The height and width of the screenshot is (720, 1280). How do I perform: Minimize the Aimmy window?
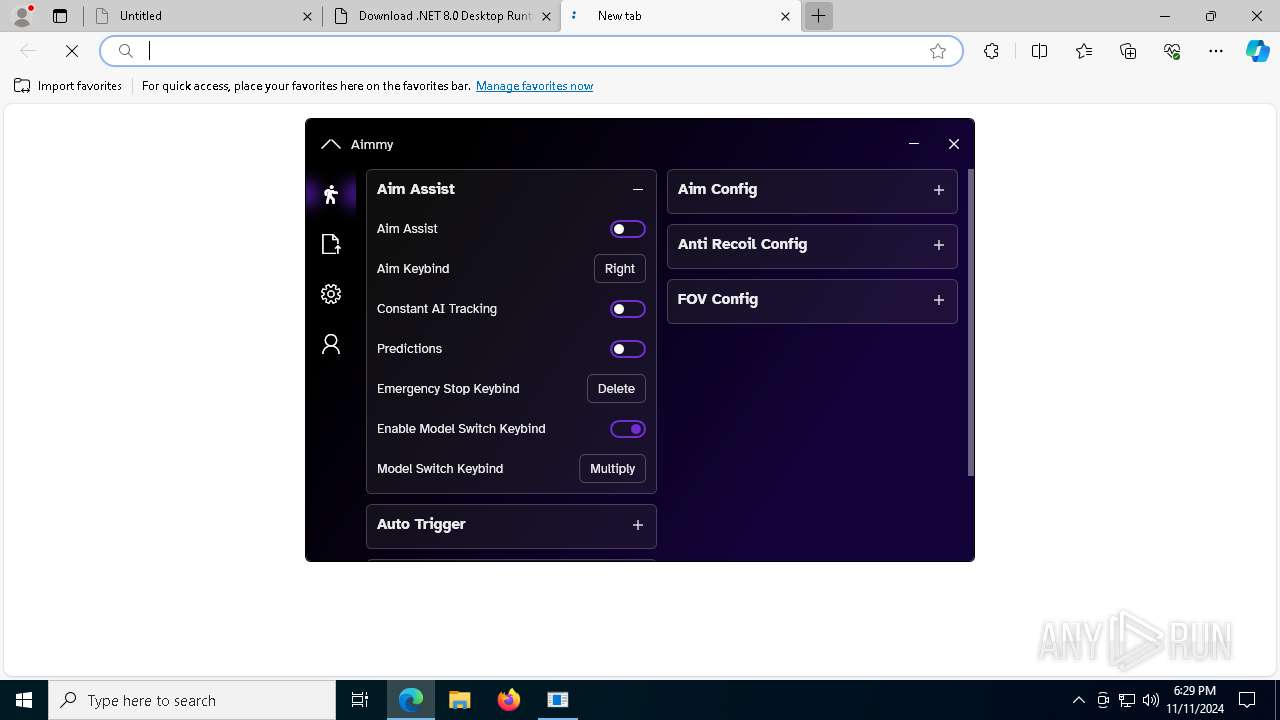[914, 144]
